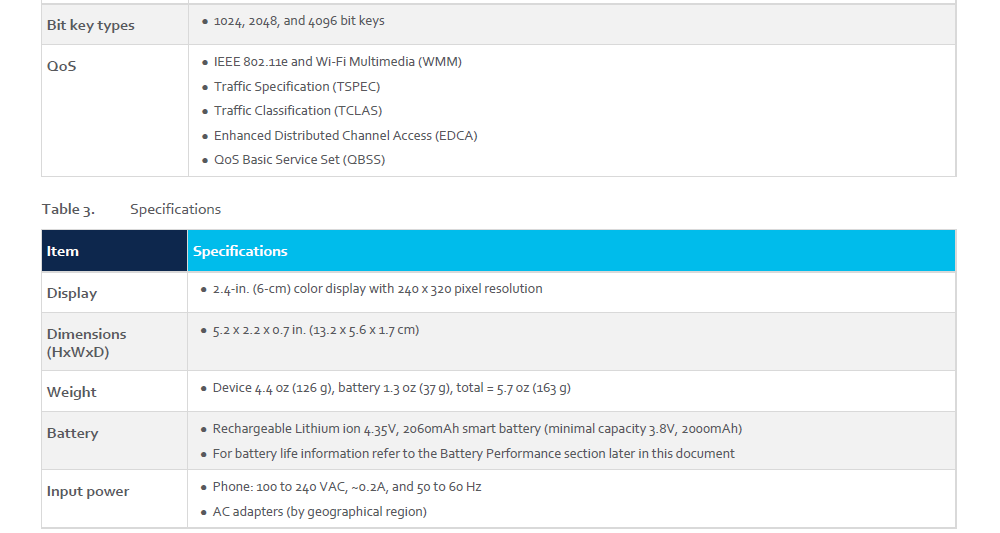Click the blue "Specifications" column header

click(240, 251)
